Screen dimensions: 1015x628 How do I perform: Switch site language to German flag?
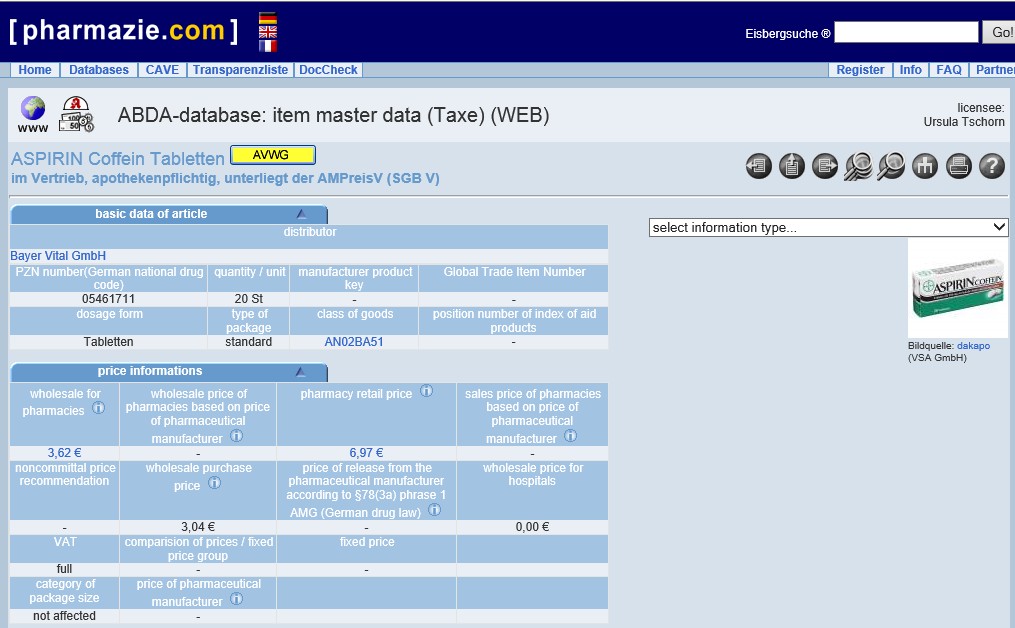click(267, 19)
